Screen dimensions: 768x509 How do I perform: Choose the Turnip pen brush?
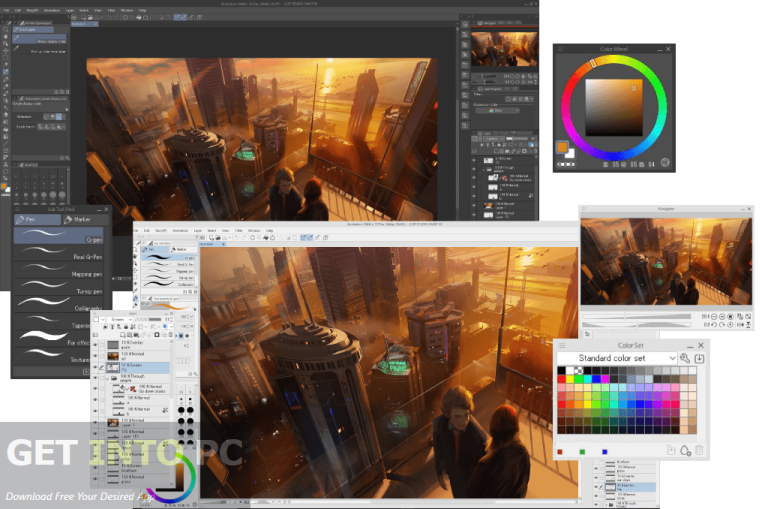tap(58, 287)
